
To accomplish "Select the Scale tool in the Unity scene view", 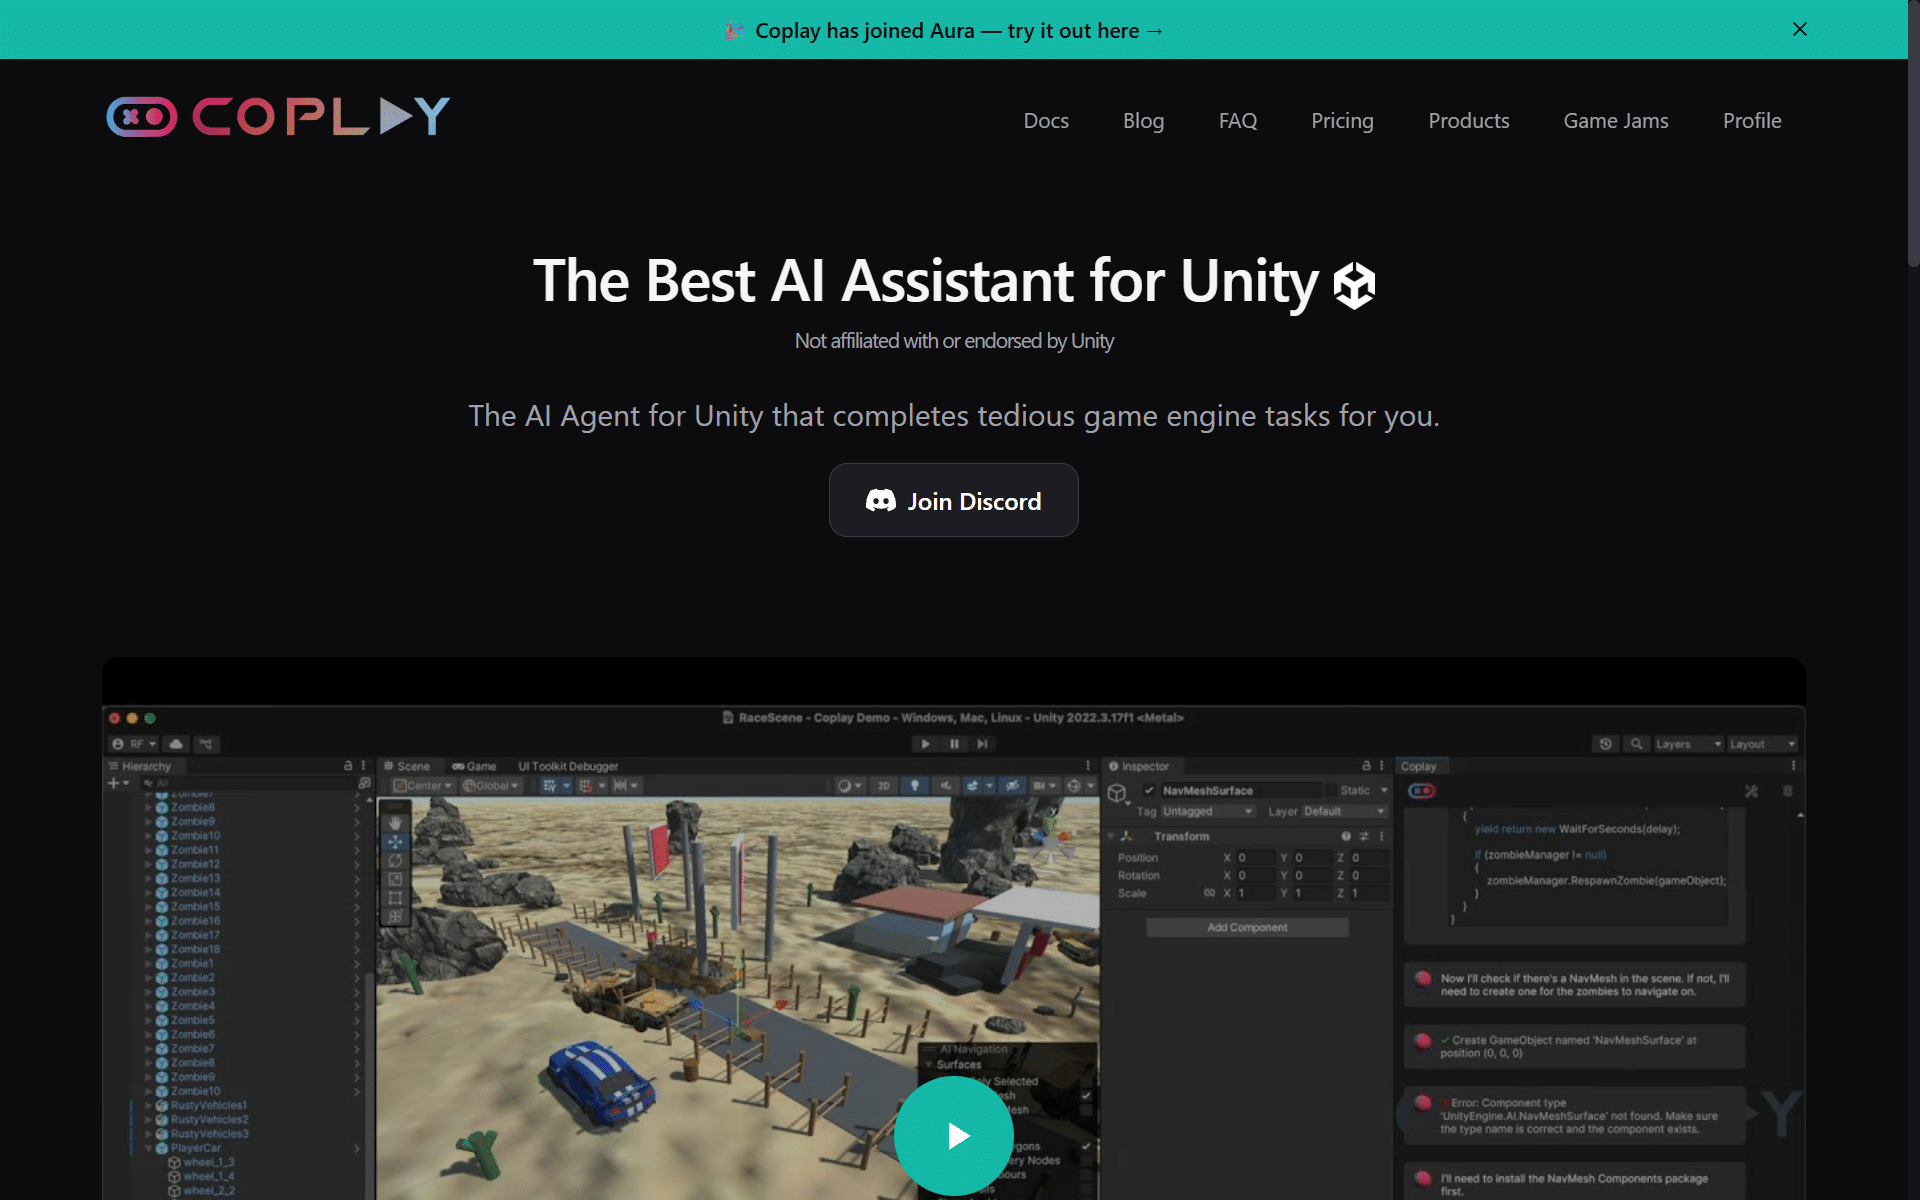I will click(x=395, y=879).
